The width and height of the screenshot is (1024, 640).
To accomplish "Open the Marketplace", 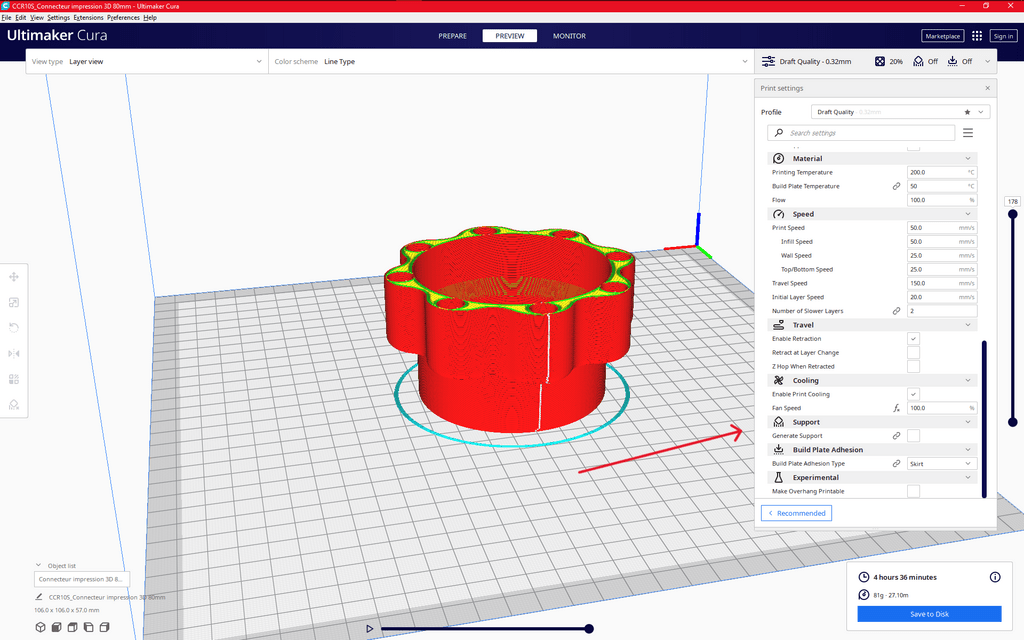I will [942, 36].
